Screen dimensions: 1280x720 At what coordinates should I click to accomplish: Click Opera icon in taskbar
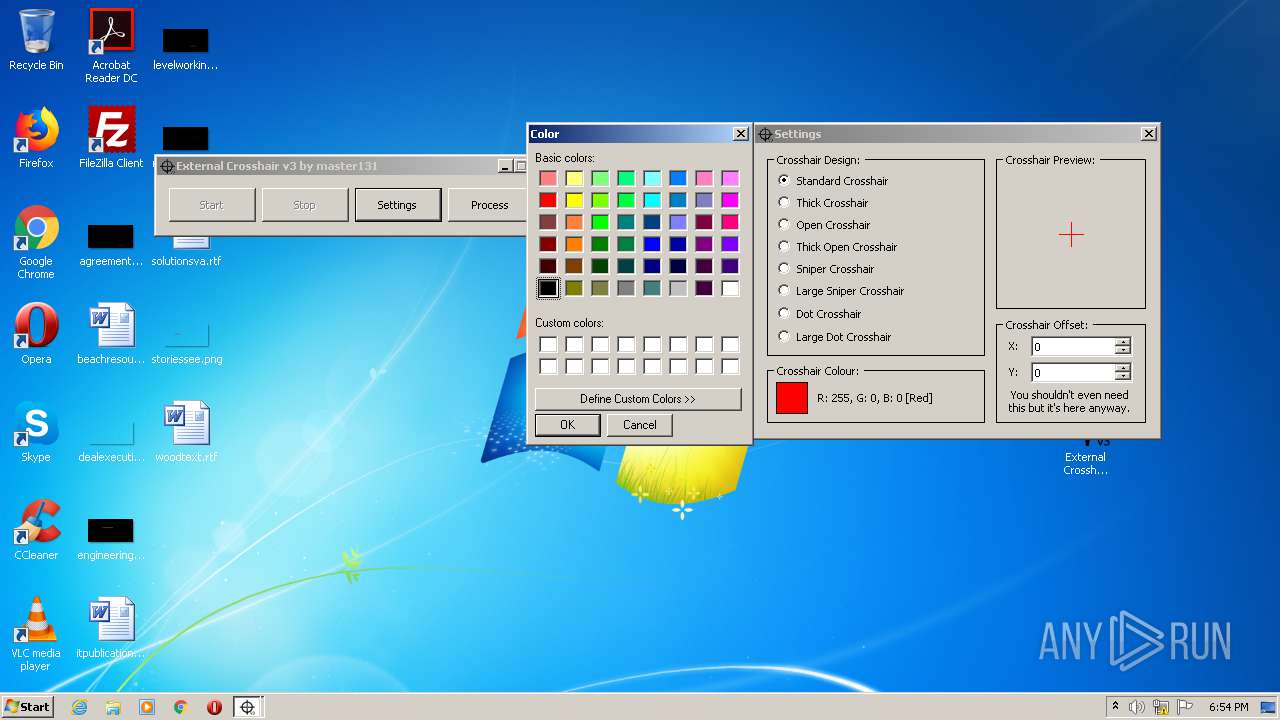tap(214, 707)
